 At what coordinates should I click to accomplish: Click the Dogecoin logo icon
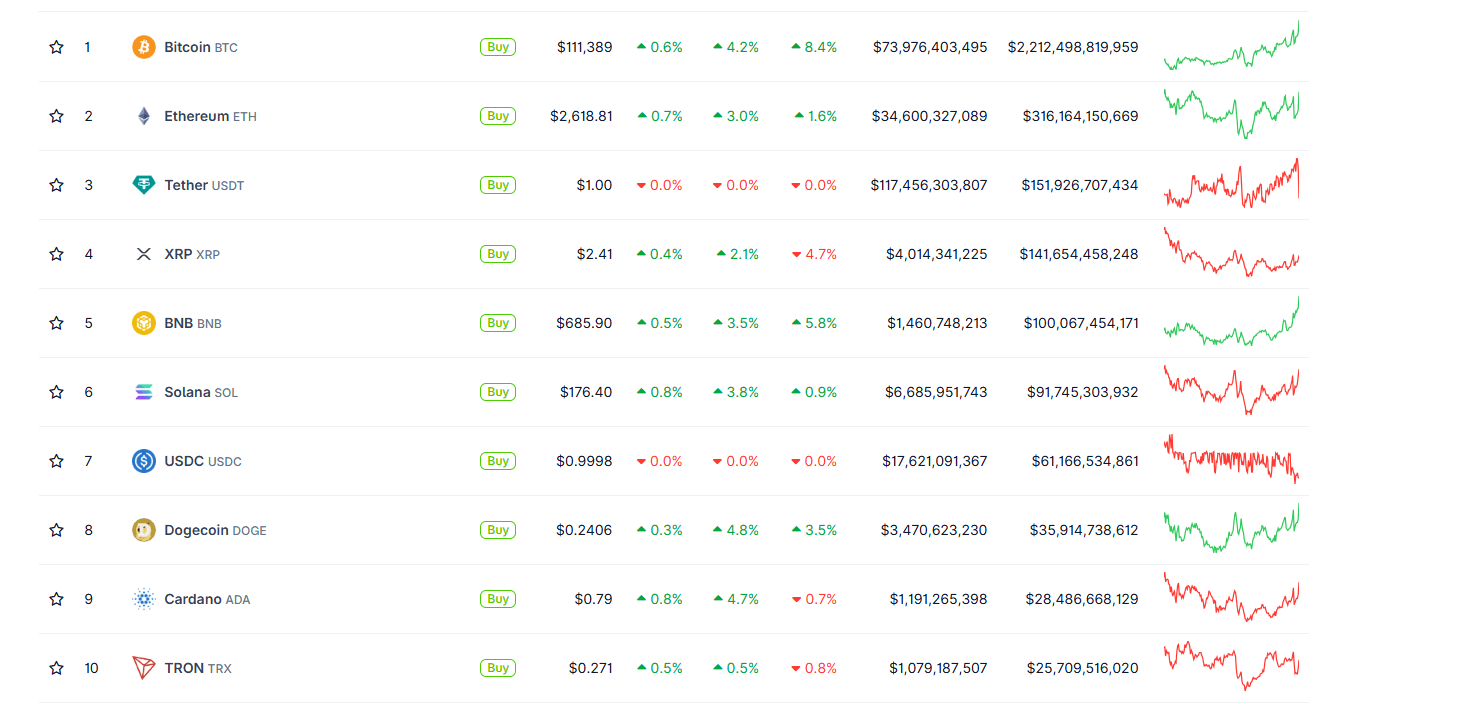click(x=144, y=530)
